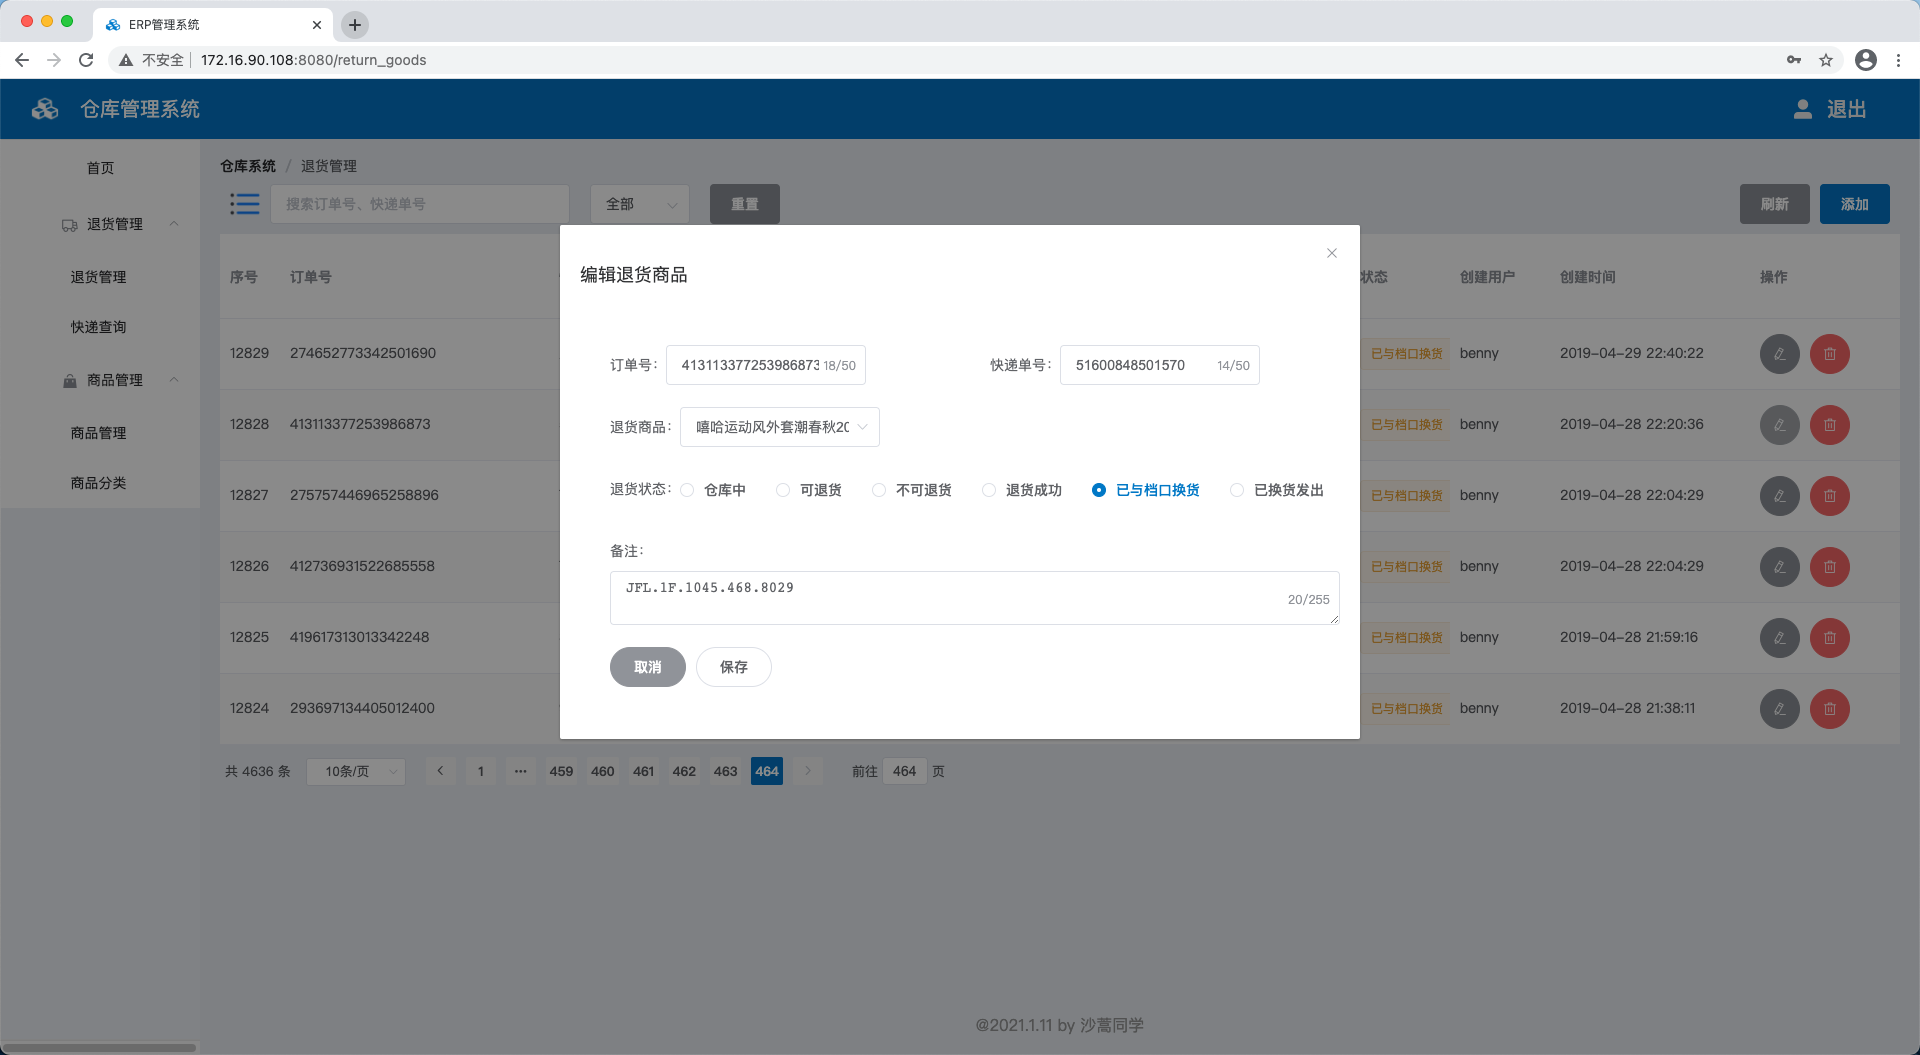This screenshot has height=1055, width=1920.
Task: Go to page 1
Action: 481,771
